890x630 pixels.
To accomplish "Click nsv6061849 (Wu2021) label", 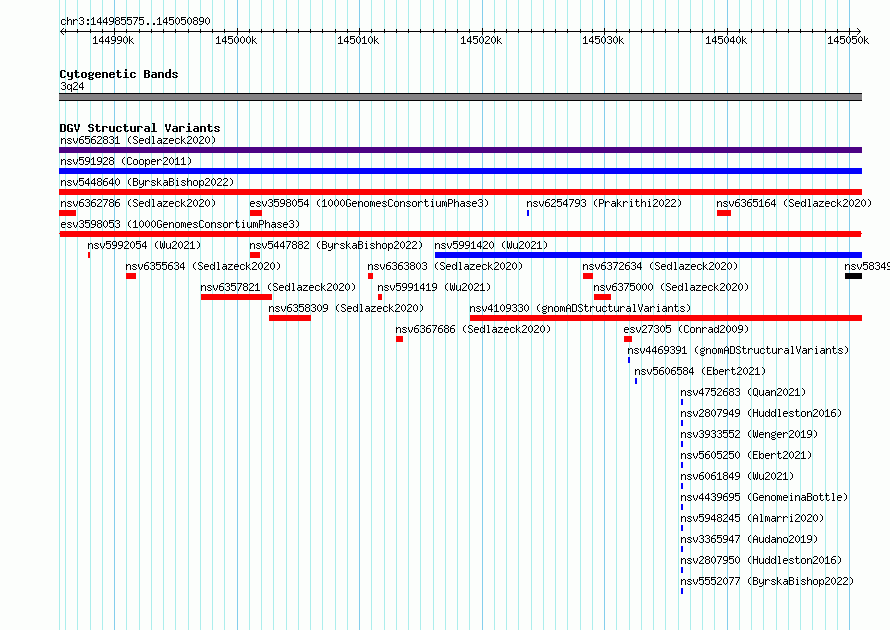I will [x=737, y=476].
